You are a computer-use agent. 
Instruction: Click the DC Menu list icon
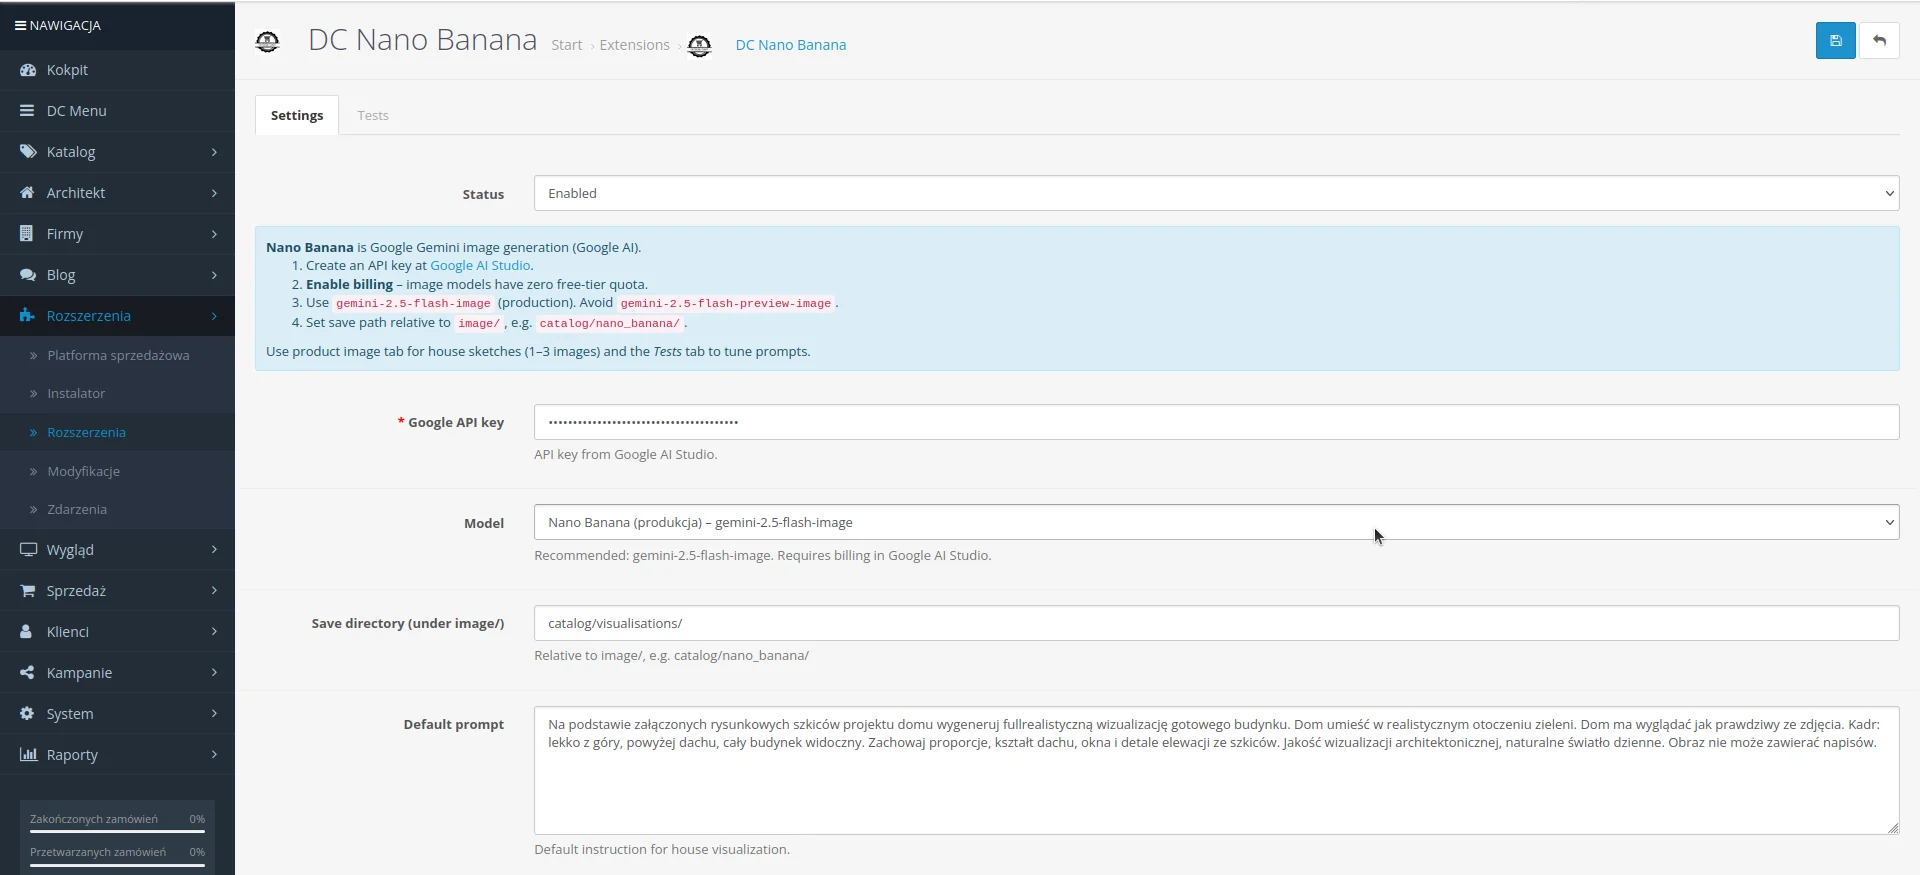(x=27, y=111)
